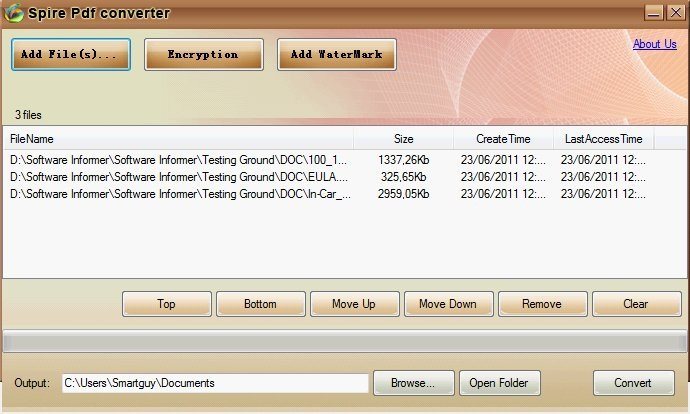Screen dimensions: 690x414
Task: Open the About Us link
Action: tap(654, 44)
